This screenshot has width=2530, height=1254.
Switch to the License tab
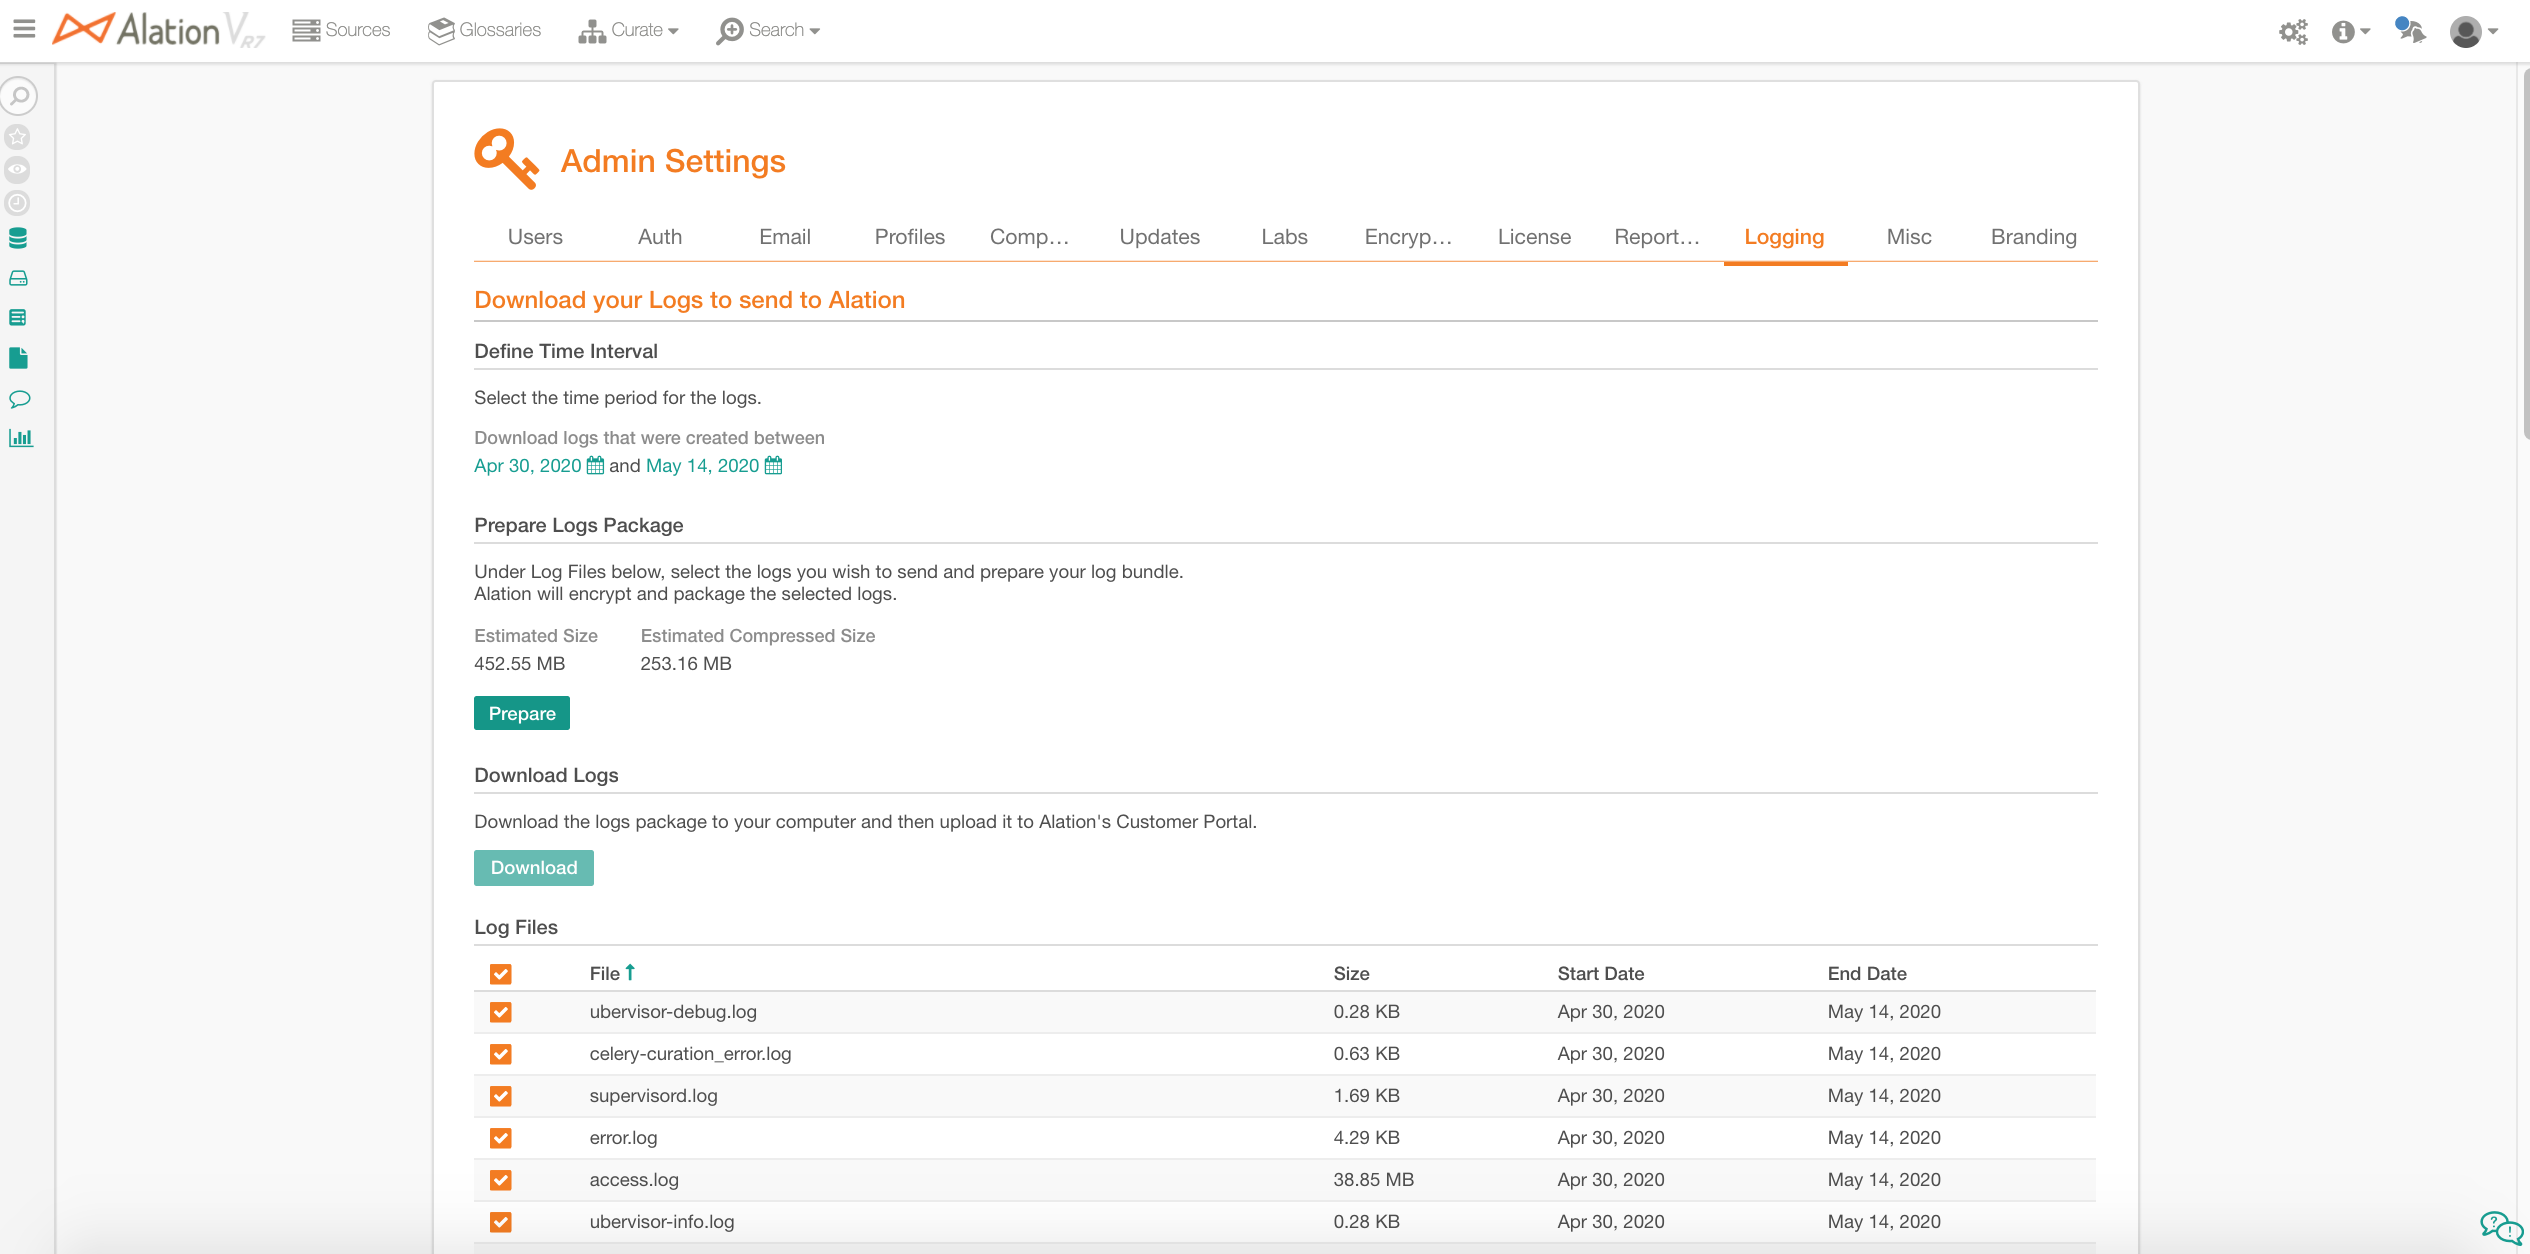1535,237
